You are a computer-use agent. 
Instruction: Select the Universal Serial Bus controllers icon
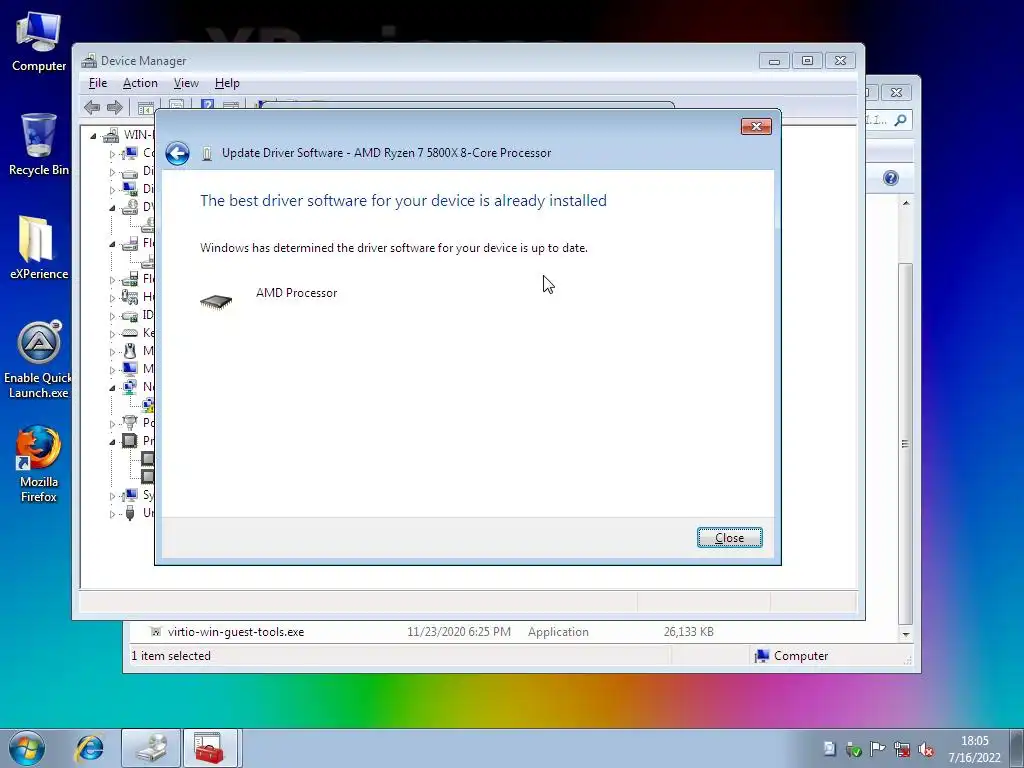coord(130,513)
